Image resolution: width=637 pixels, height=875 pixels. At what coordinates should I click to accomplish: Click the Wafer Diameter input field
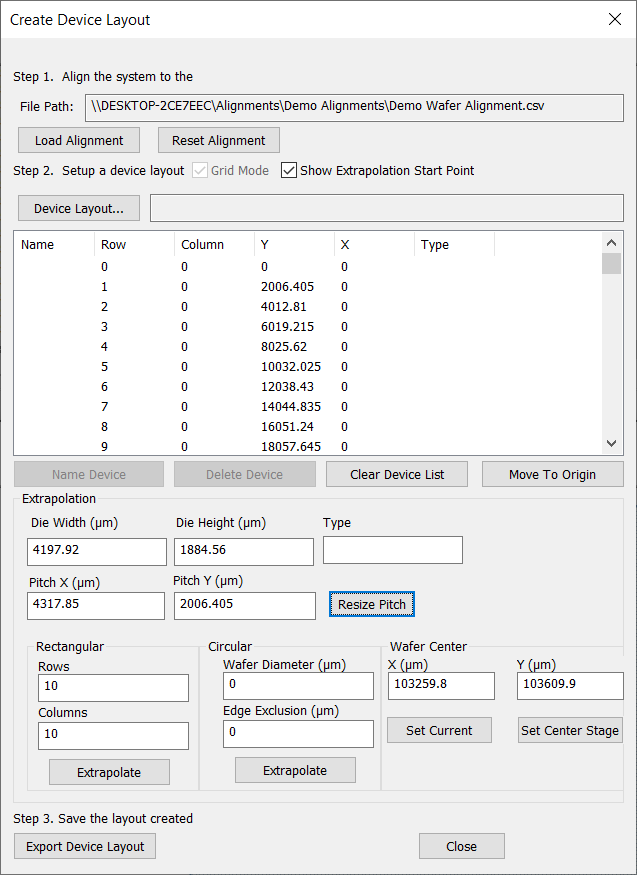click(x=298, y=686)
